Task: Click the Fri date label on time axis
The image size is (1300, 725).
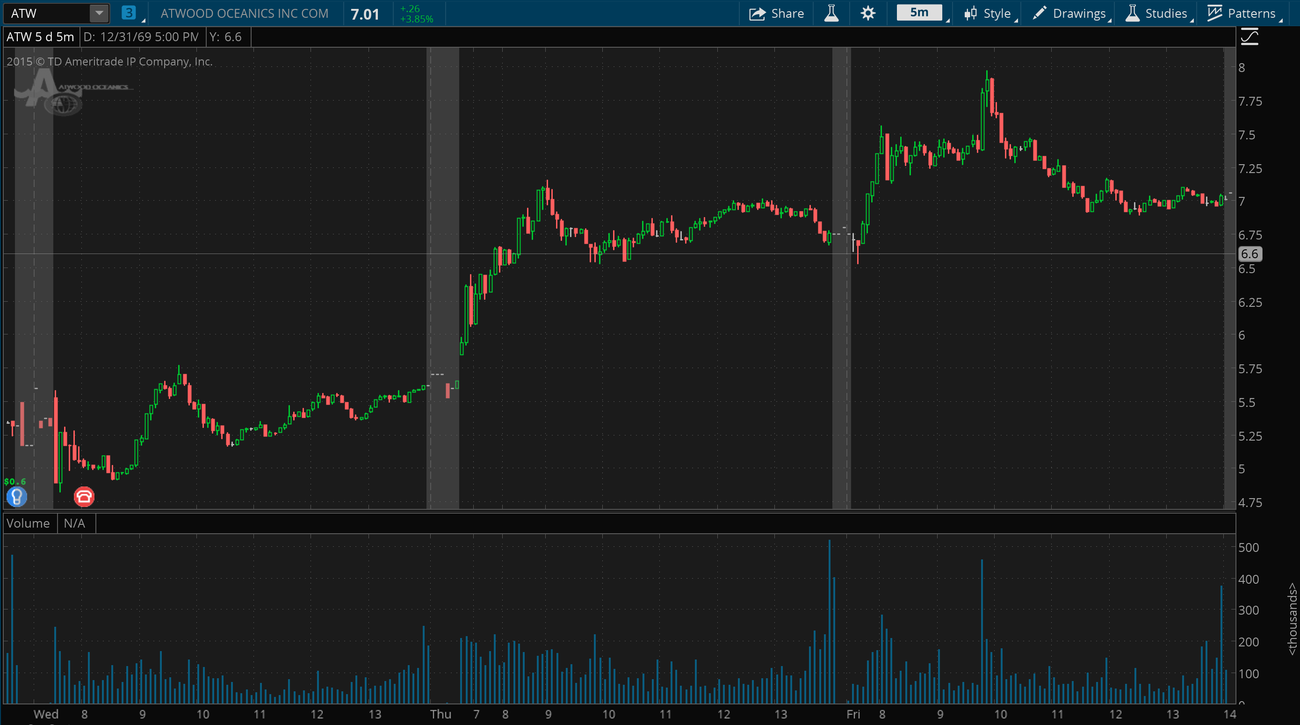Action: (853, 714)
